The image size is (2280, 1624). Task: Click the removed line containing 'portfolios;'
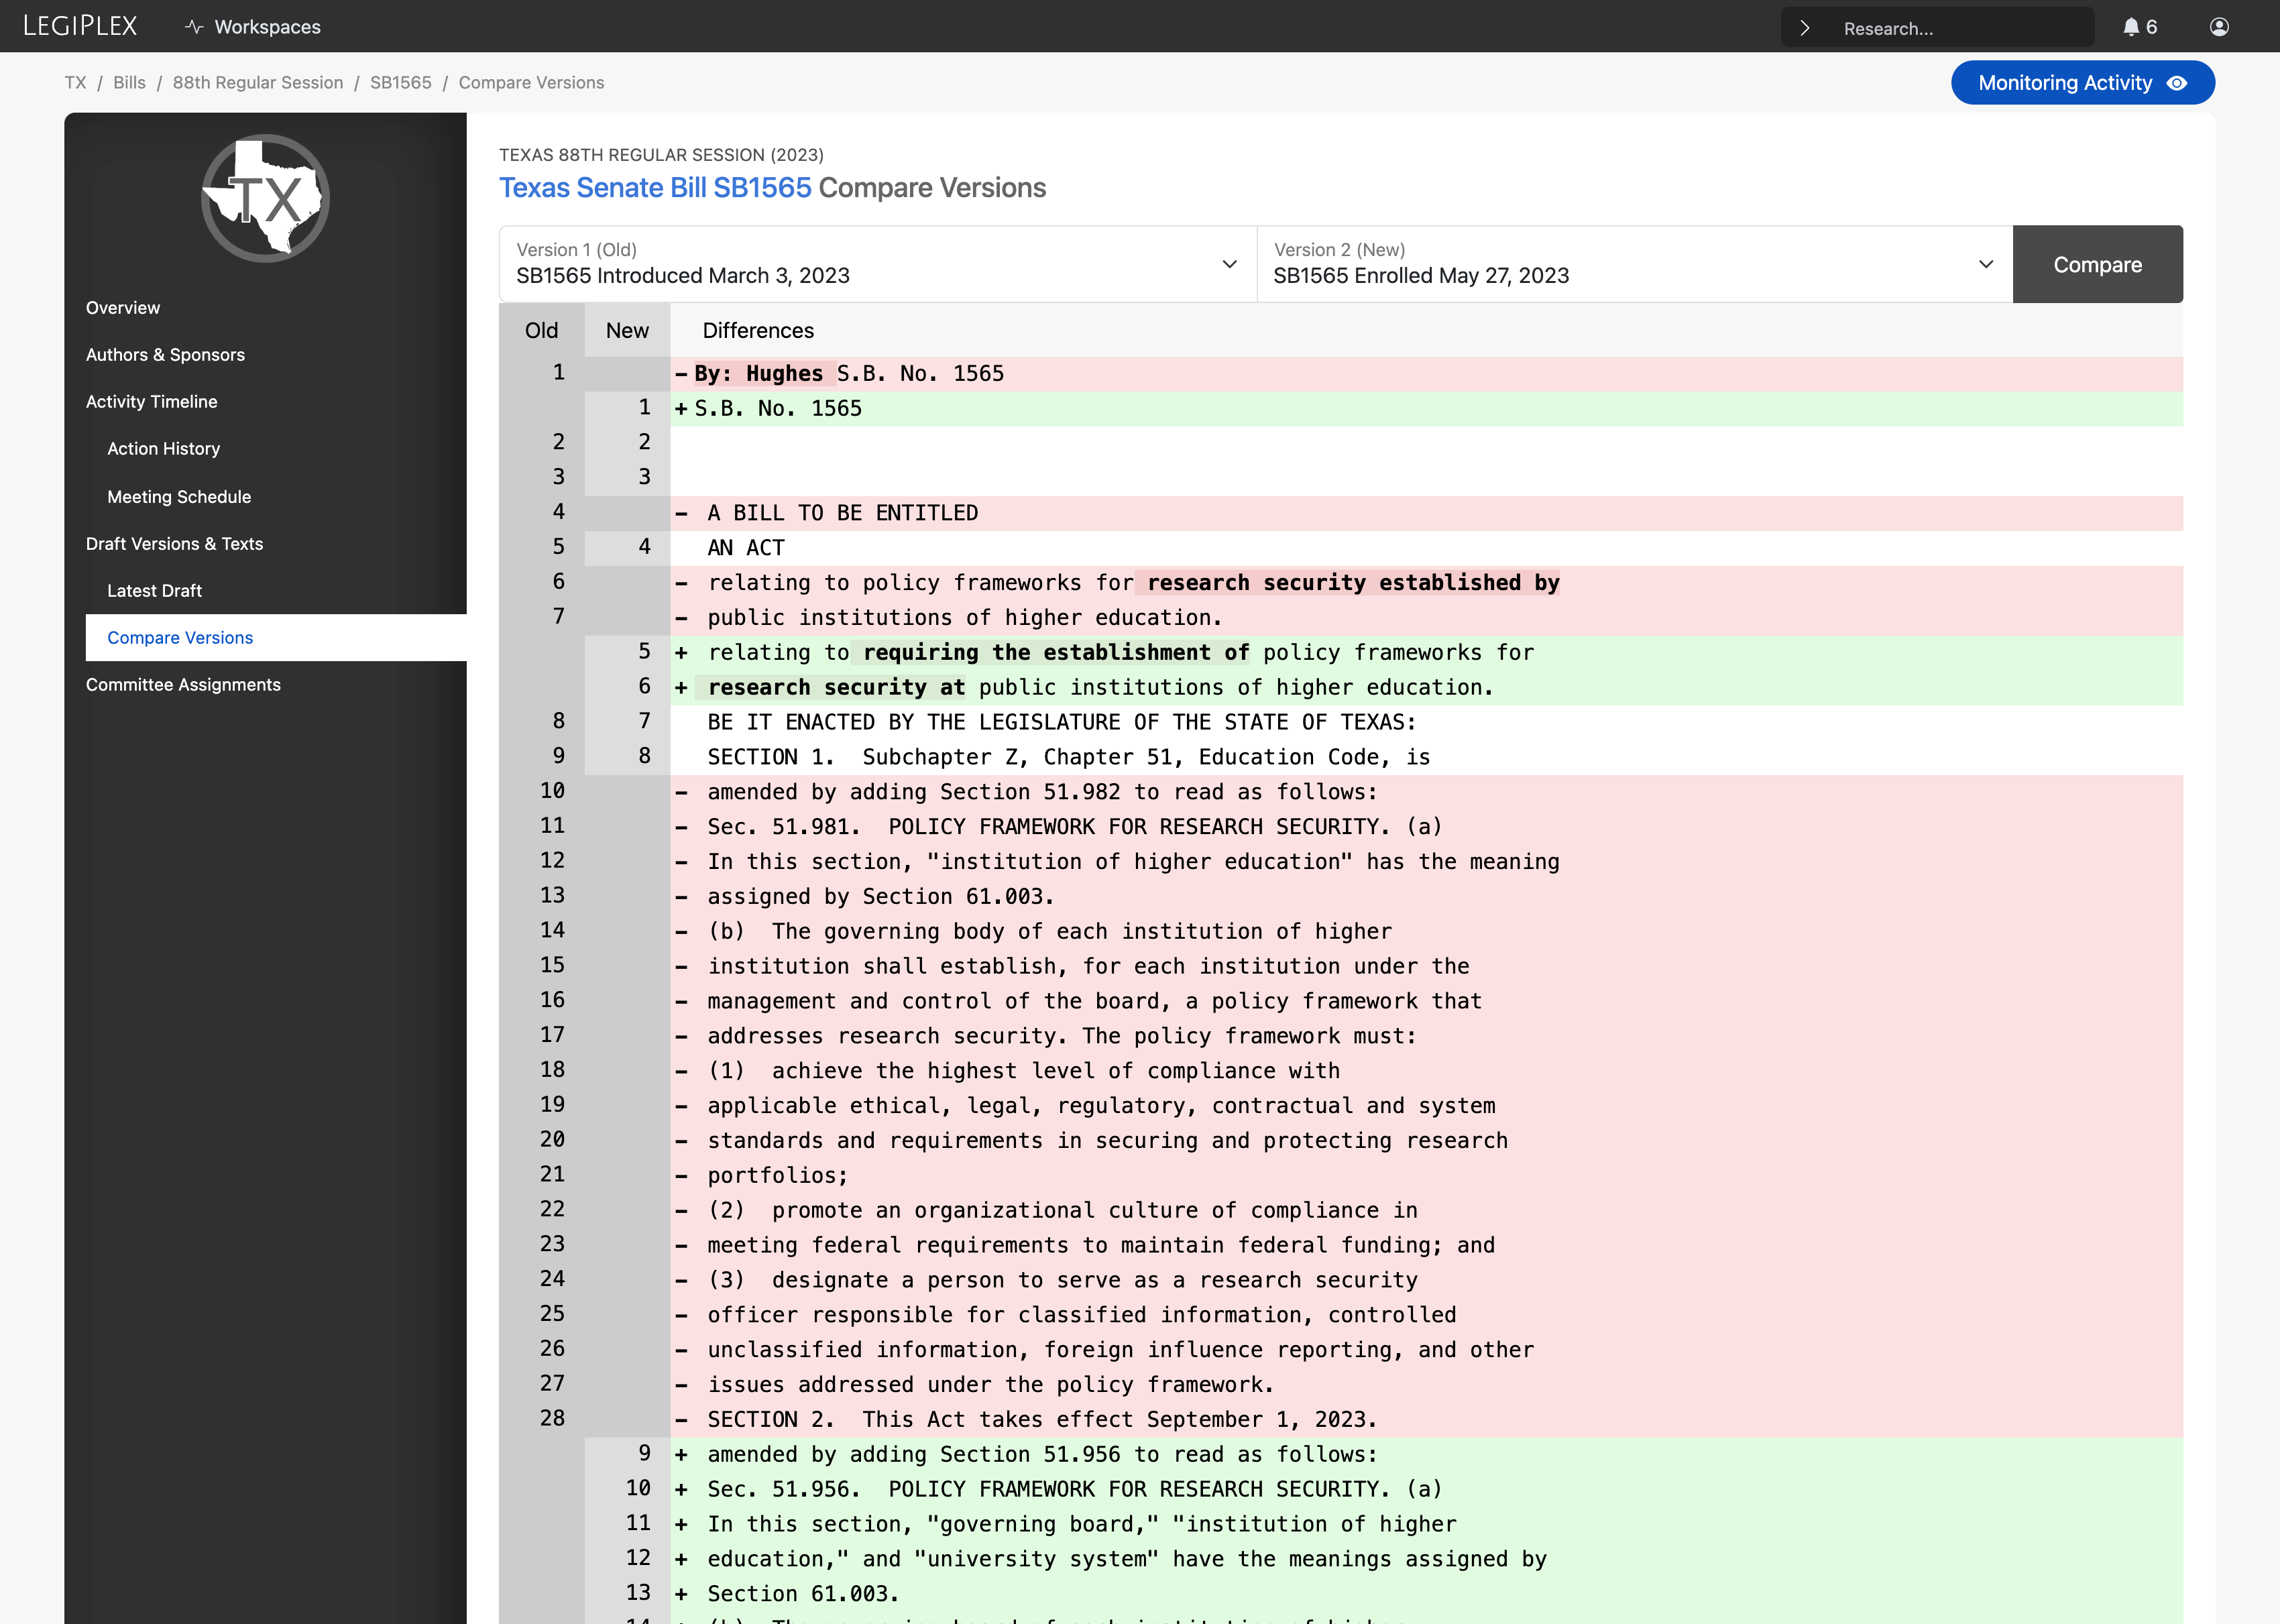[1426, 1176]
